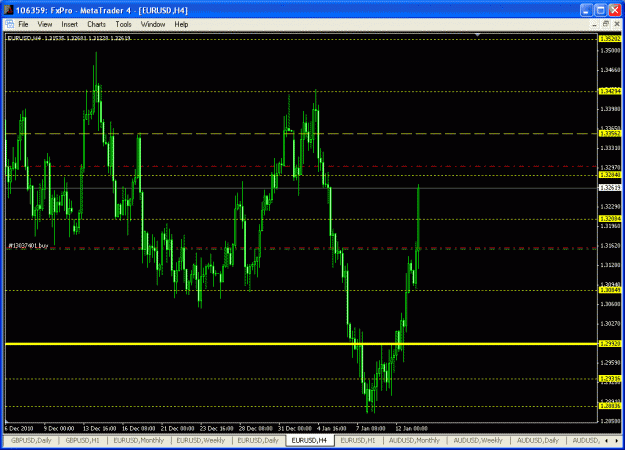The width and height of the screenshot is (625, 450).
Task: Switch to the EURUSD,Monthly chart tab
Action: 138,440
